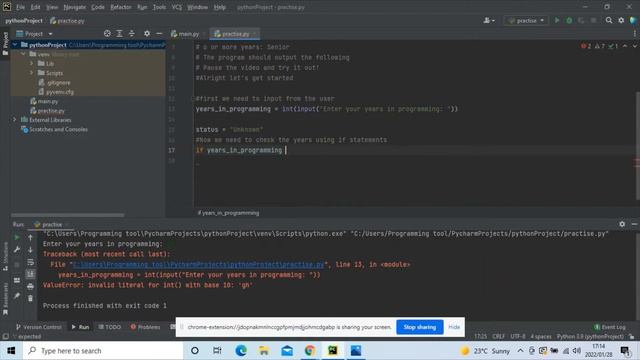
Task: Click the down stack trace arrow in Run panel
Action: click(31, 249)
